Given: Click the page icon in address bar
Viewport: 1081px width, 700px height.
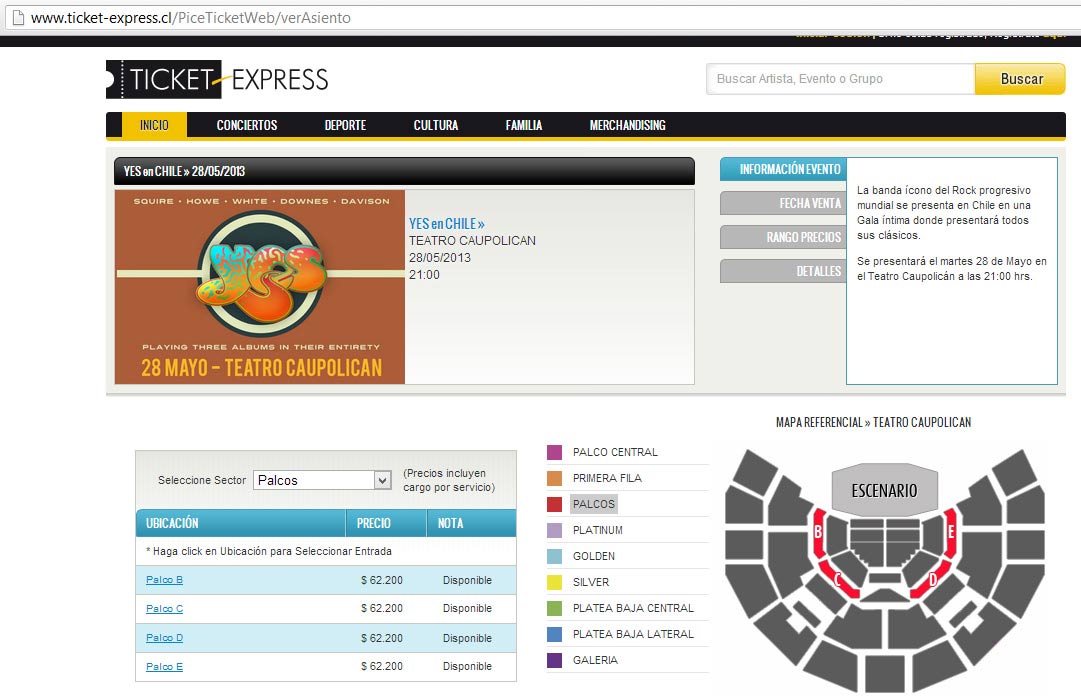Looking at the screenshot, I should click(19, 17).
